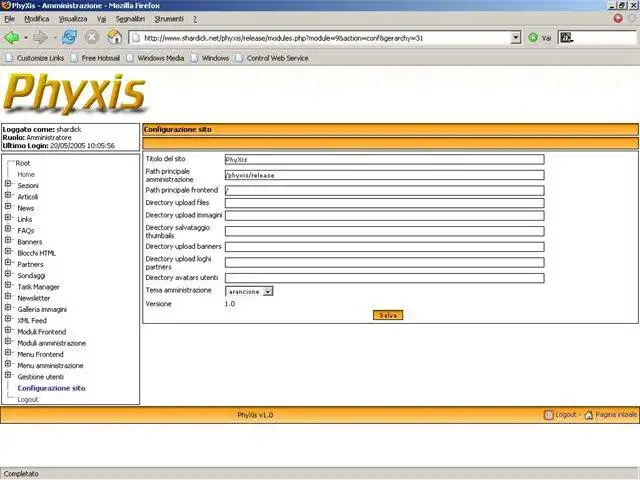Click the Logout icon in the footer
The width and height of the screenshot is (640, 480).
coord(549,415)
